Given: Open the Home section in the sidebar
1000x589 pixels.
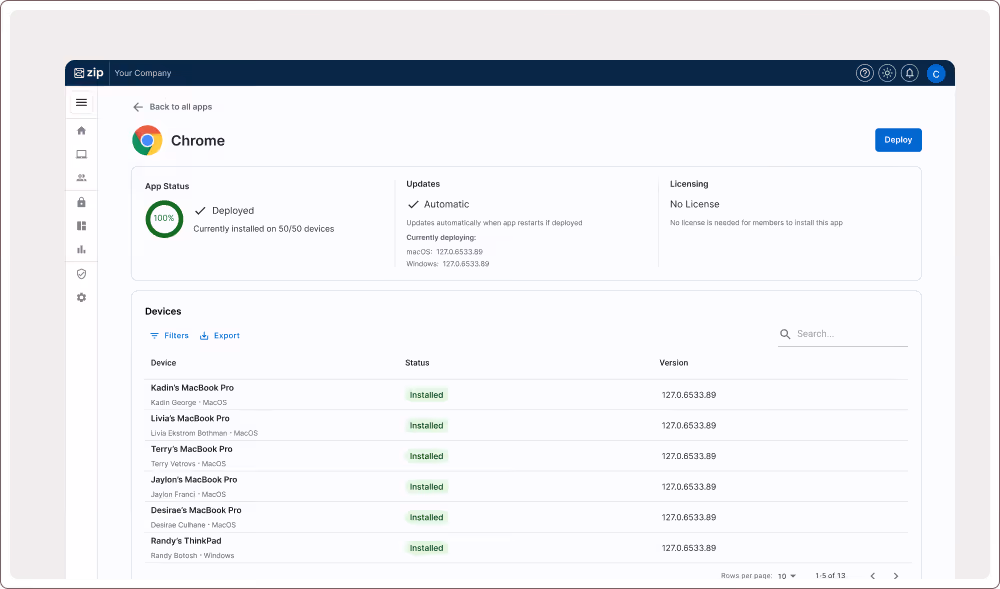Looking at the screenshot, I should point(81,130).
